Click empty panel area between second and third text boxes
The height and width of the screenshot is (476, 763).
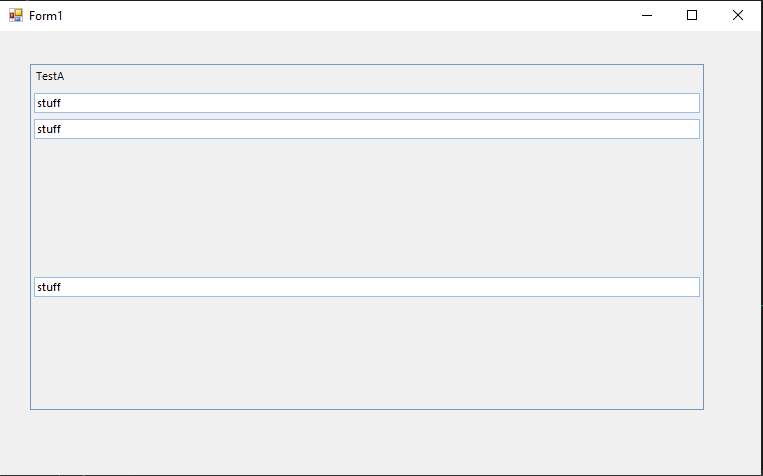pyautogui.click(x=367, y=208)
